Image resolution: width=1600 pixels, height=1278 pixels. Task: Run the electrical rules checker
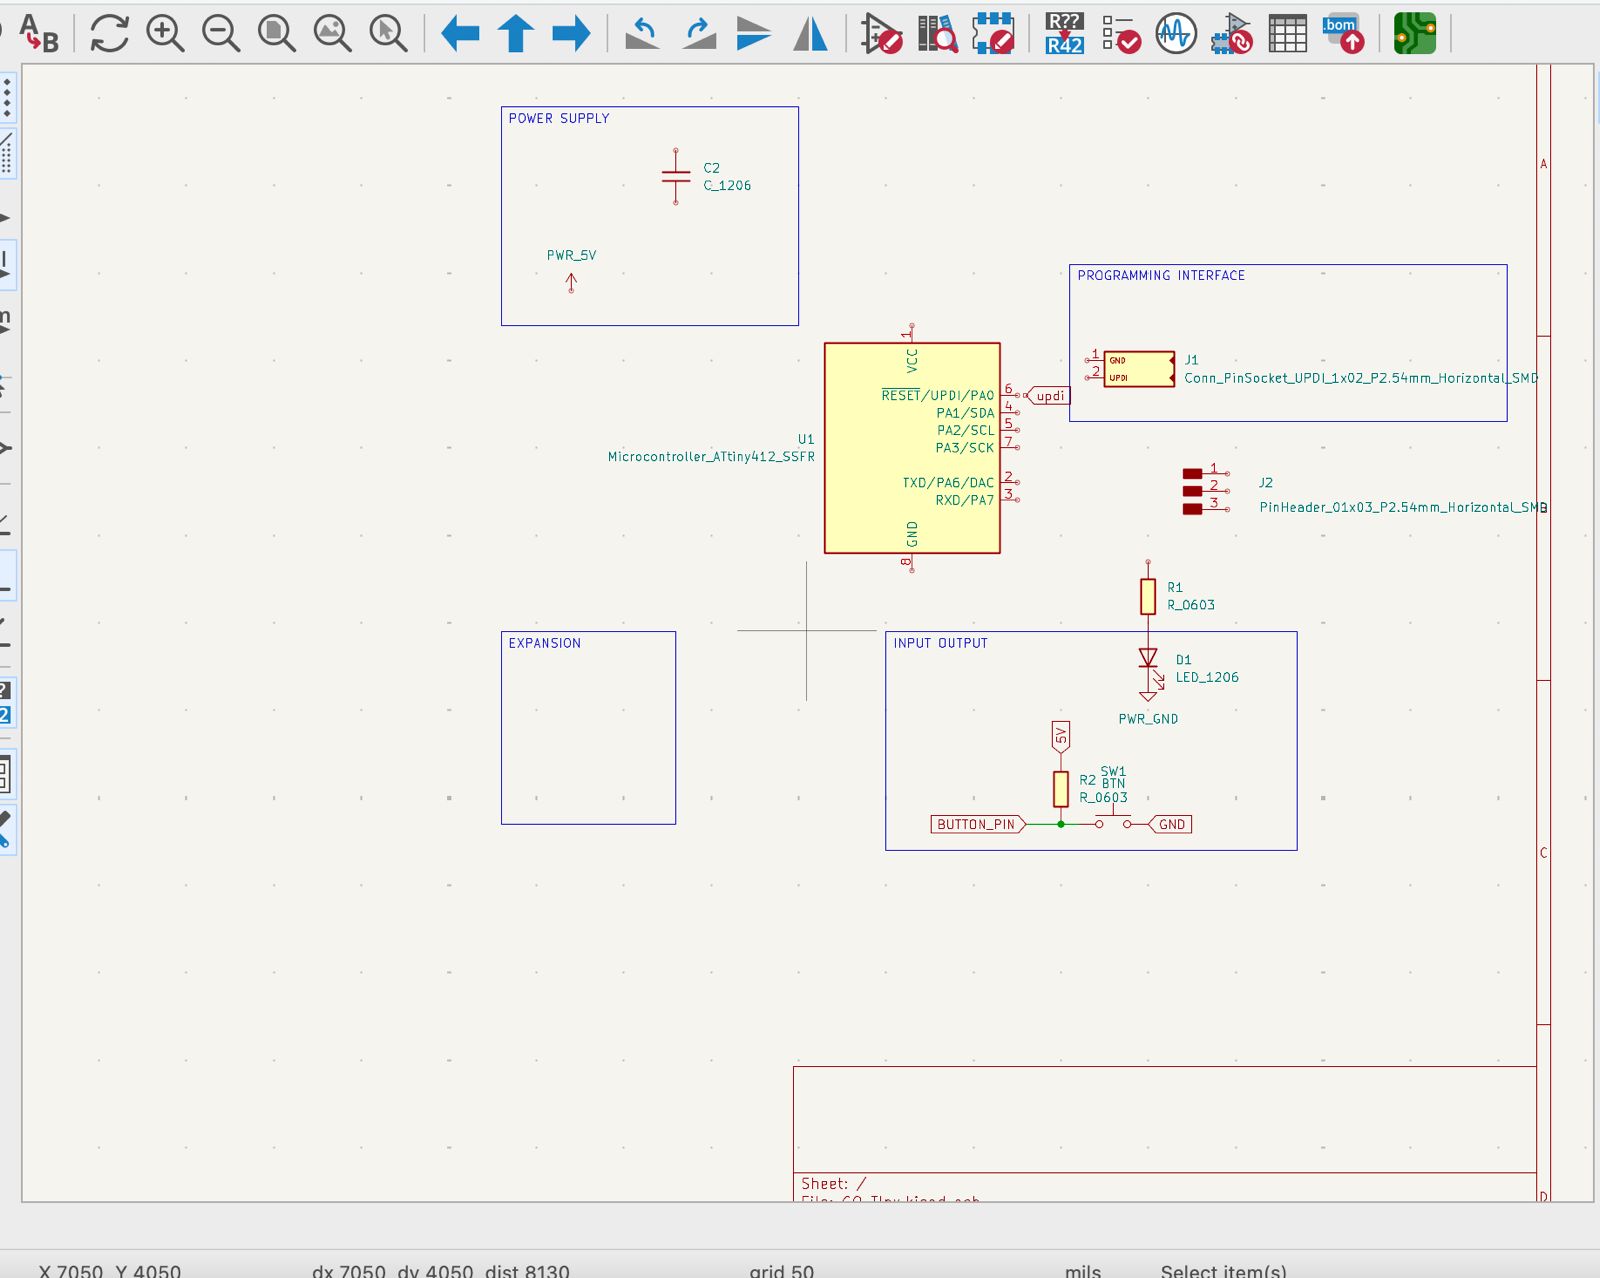coord(1120,33)
